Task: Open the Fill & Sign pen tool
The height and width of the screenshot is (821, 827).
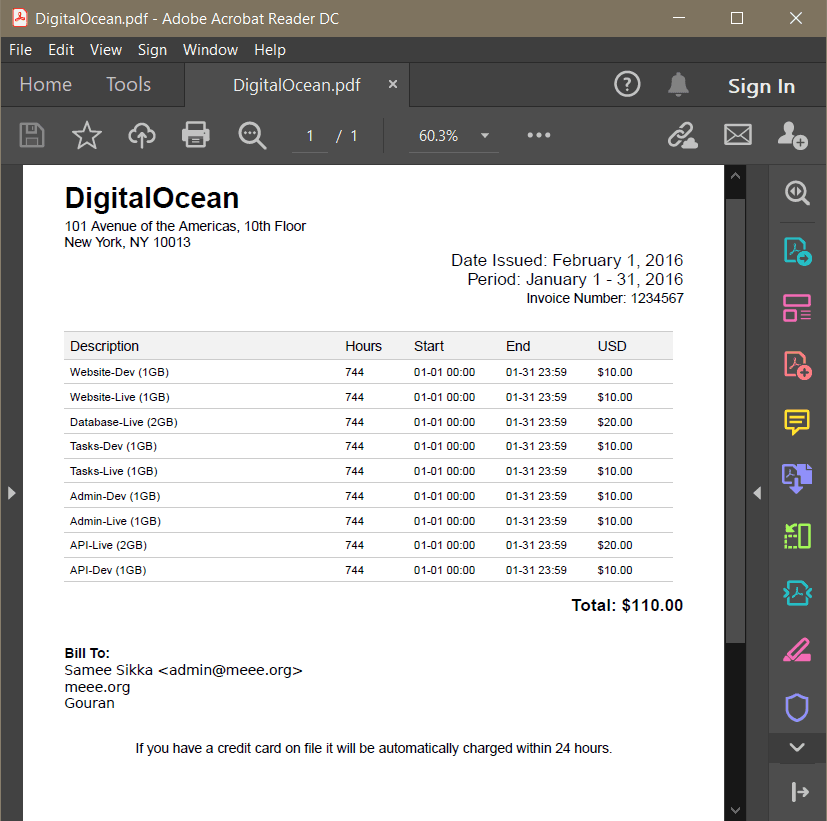Action: point(796,650)
